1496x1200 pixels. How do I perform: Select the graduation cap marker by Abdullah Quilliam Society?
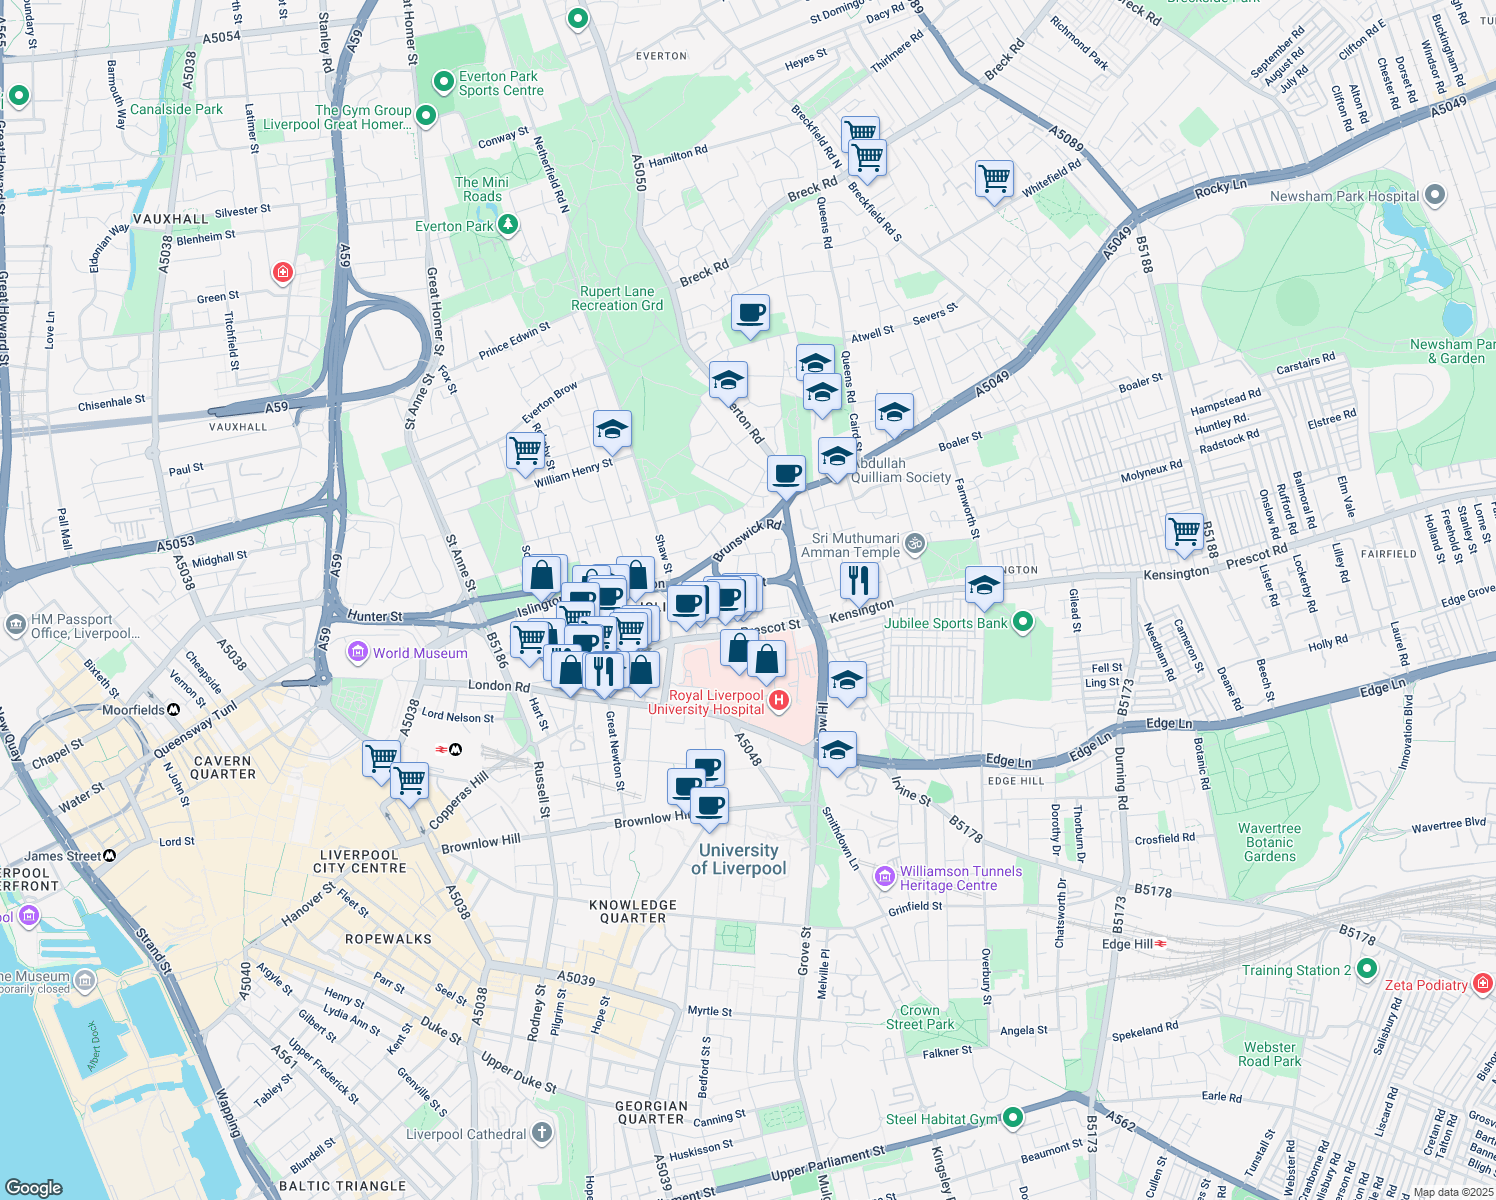click(x=837, y=457)
